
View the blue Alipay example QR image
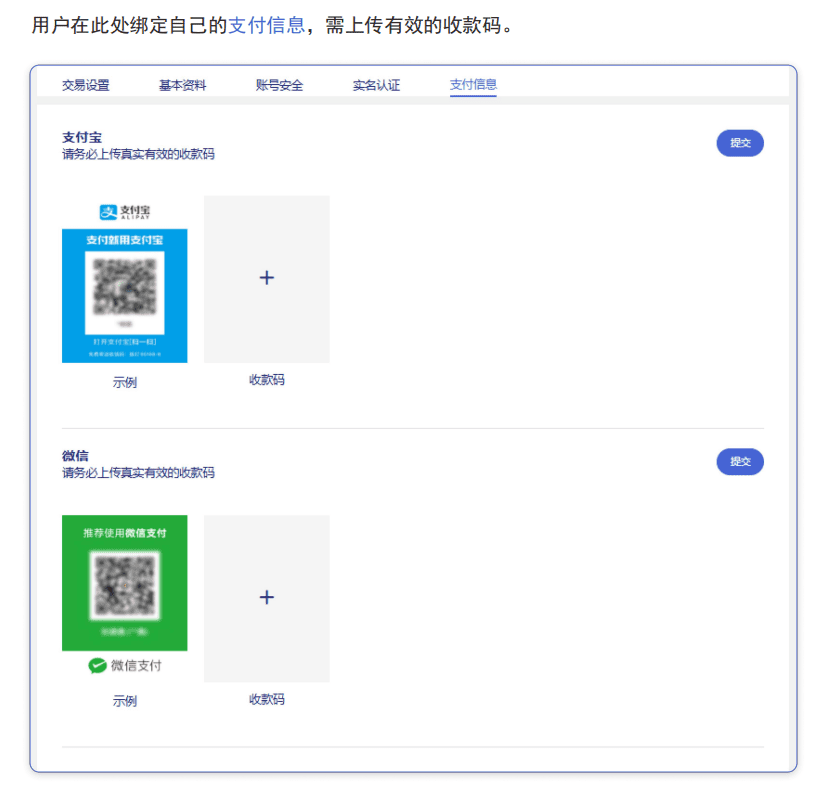124,295
